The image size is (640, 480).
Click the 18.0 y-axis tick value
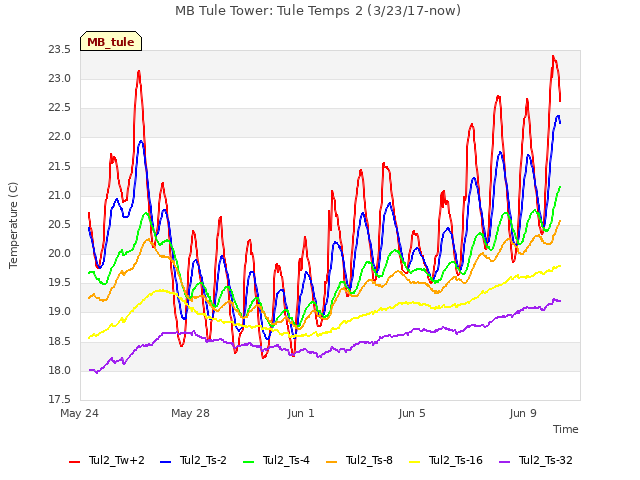[60, 371]
